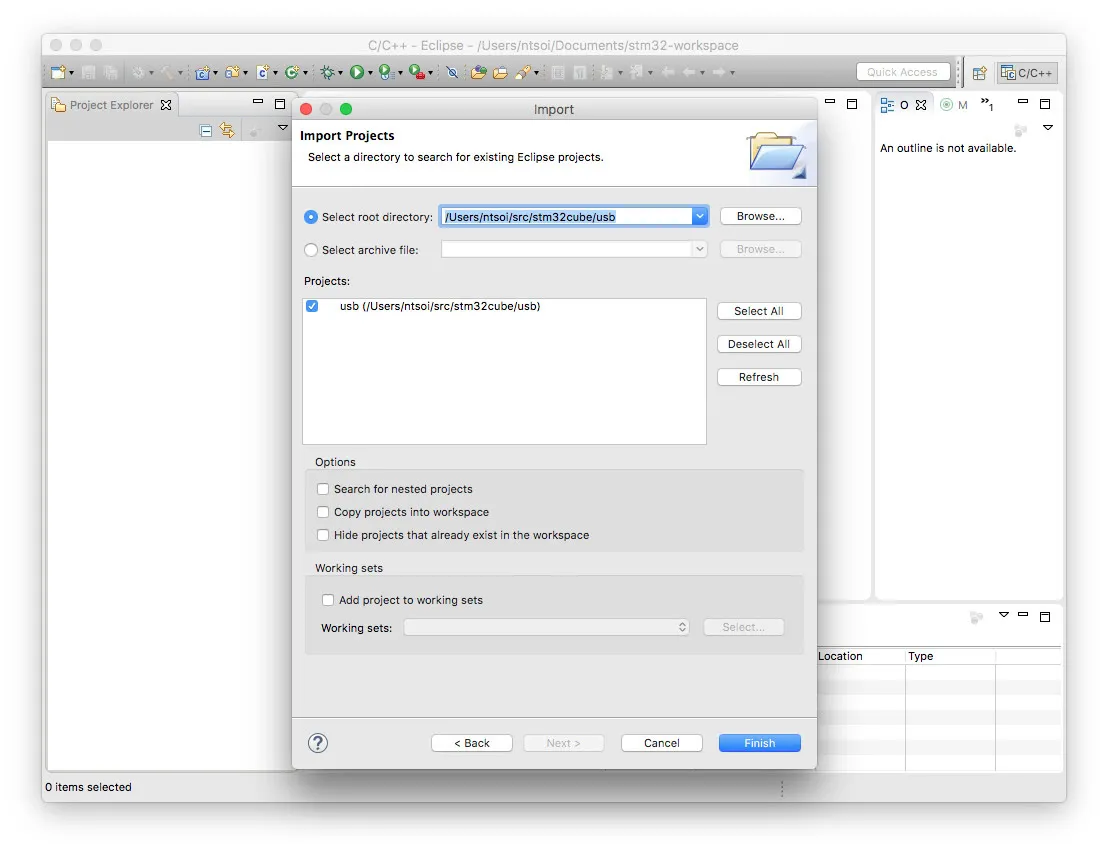Click the Quick Access search field

click(902, 72)
